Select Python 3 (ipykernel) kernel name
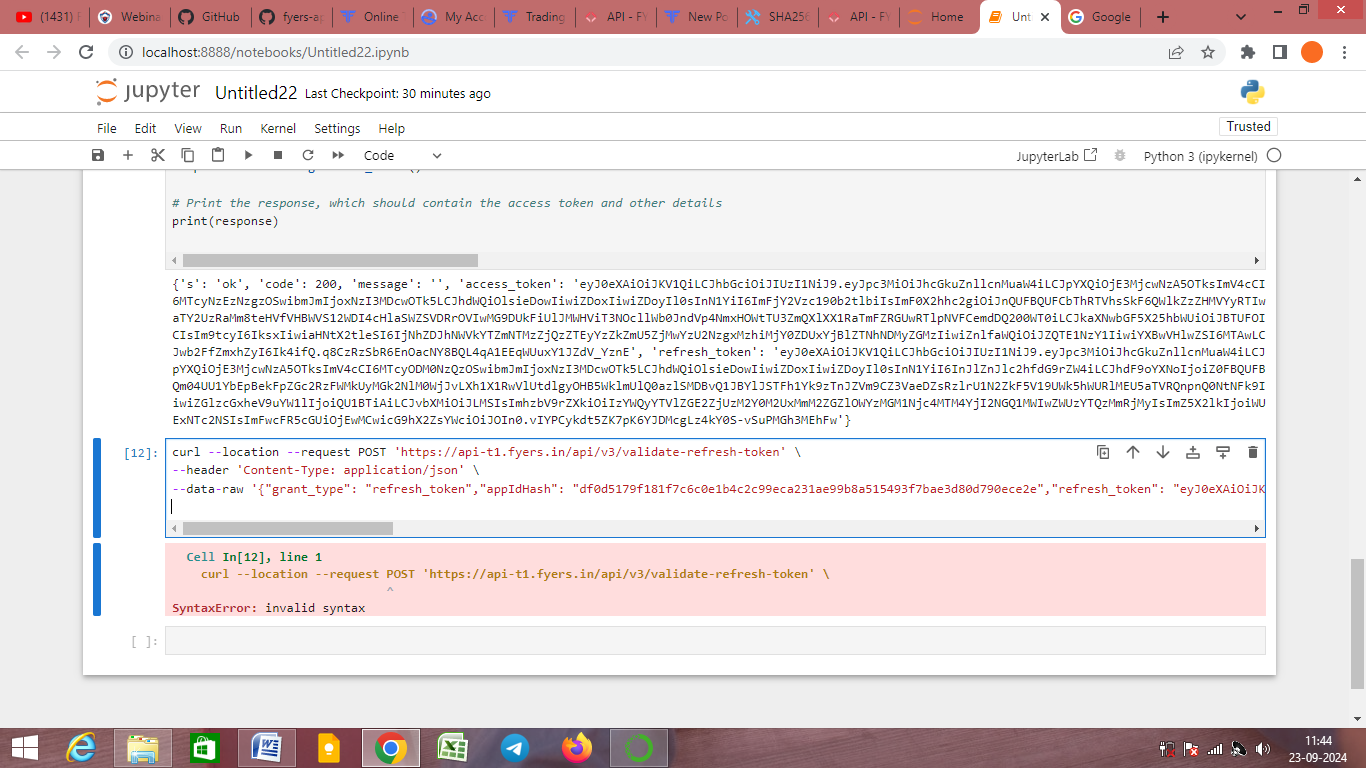 coord(1198,156)
